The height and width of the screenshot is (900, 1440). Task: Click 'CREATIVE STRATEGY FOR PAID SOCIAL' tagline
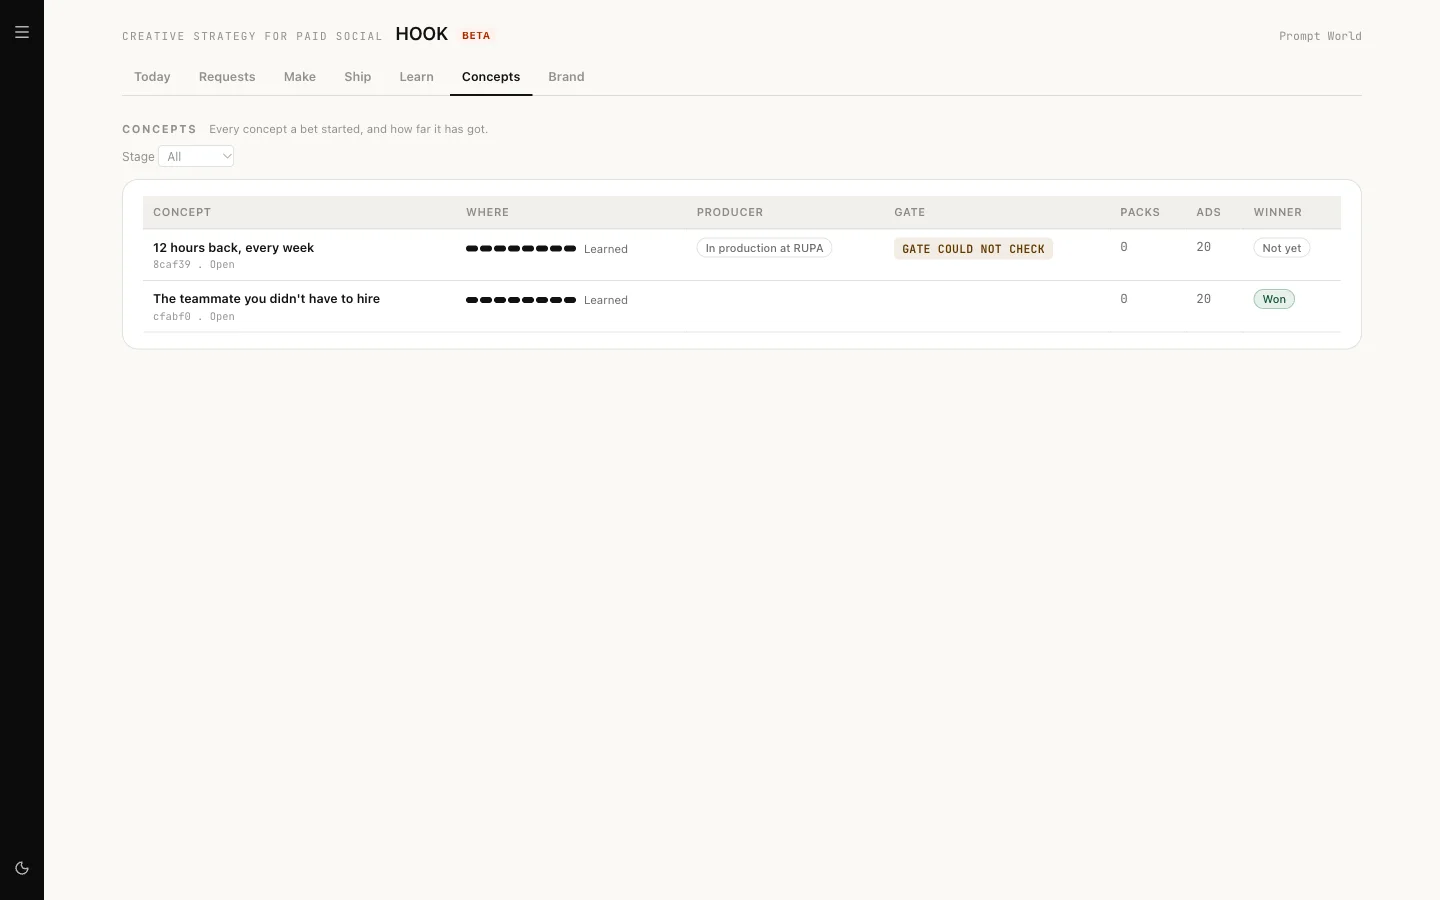252,36
